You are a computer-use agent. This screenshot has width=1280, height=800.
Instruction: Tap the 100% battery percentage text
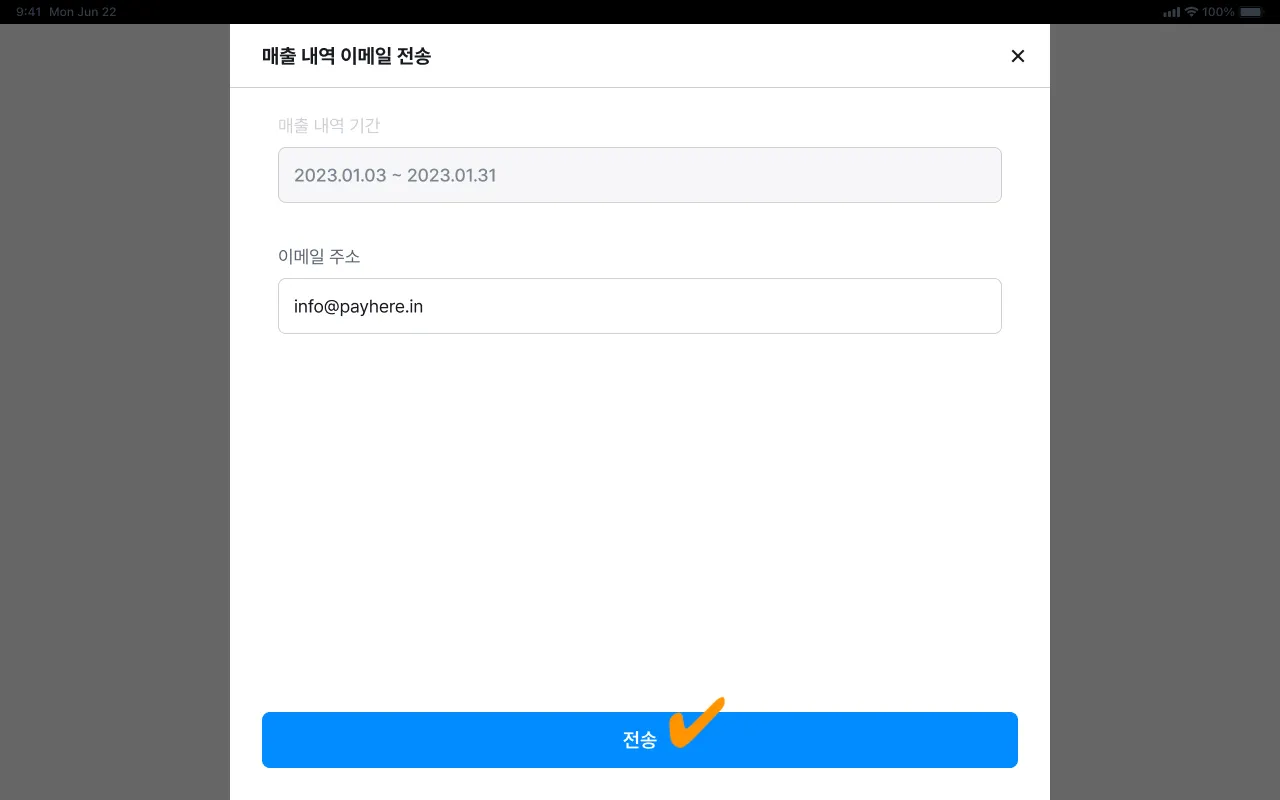click(x=1218, y=12)
